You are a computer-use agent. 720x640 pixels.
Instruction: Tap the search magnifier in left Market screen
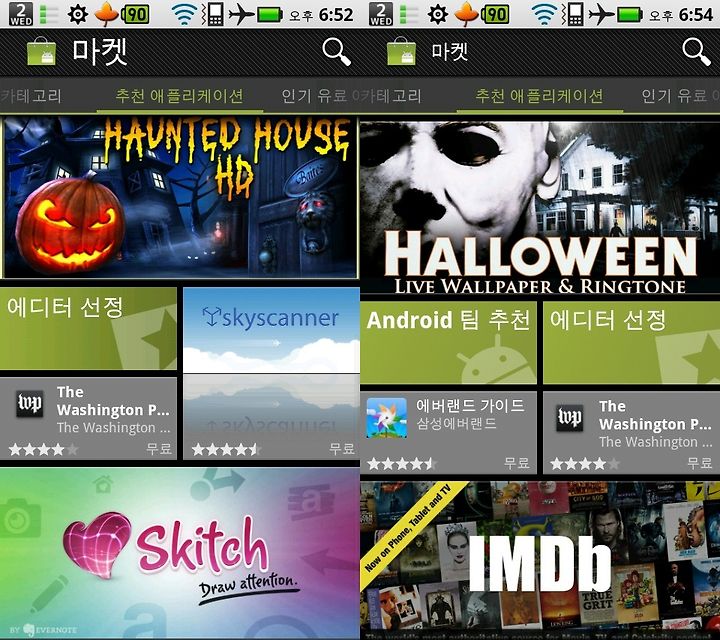point(337,51)
